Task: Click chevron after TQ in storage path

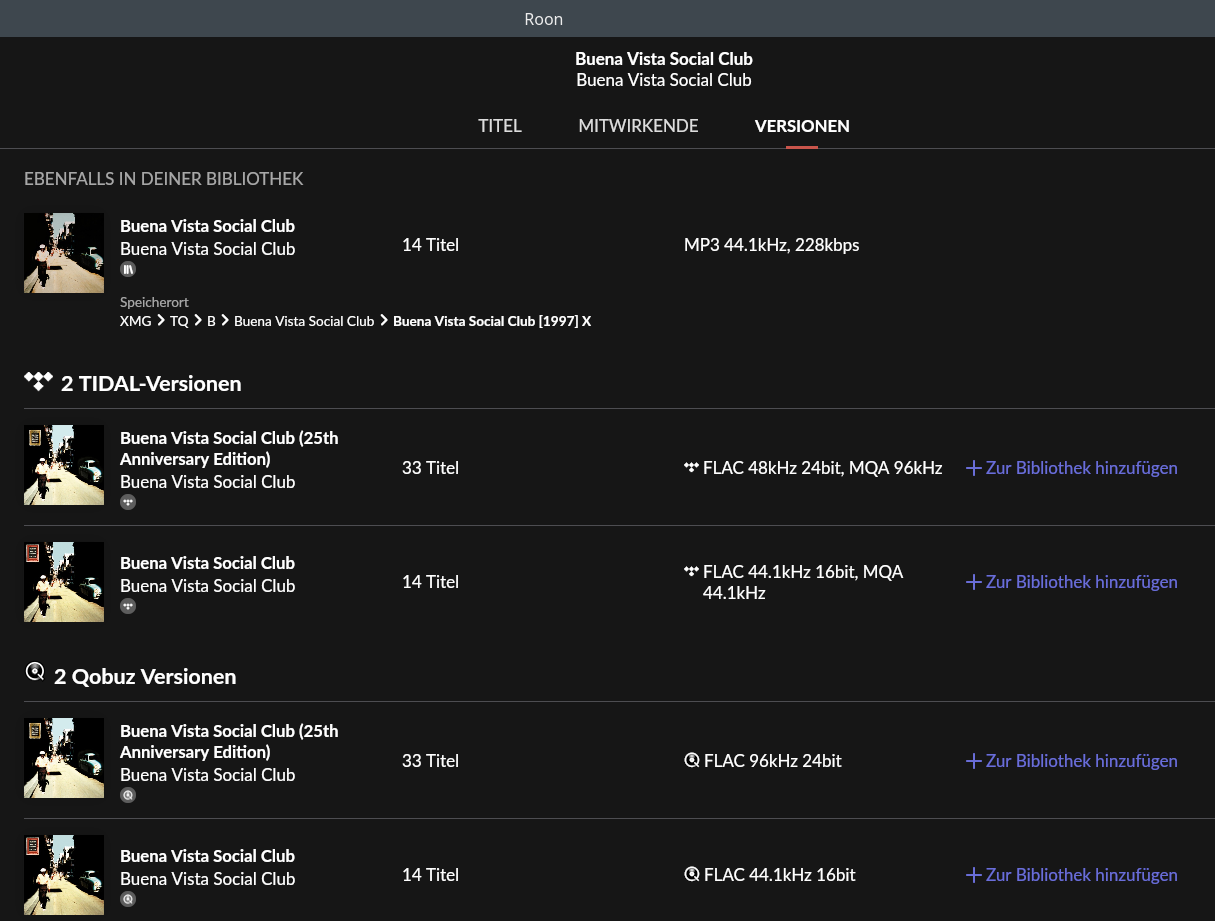Action: (x=197, y=321)
